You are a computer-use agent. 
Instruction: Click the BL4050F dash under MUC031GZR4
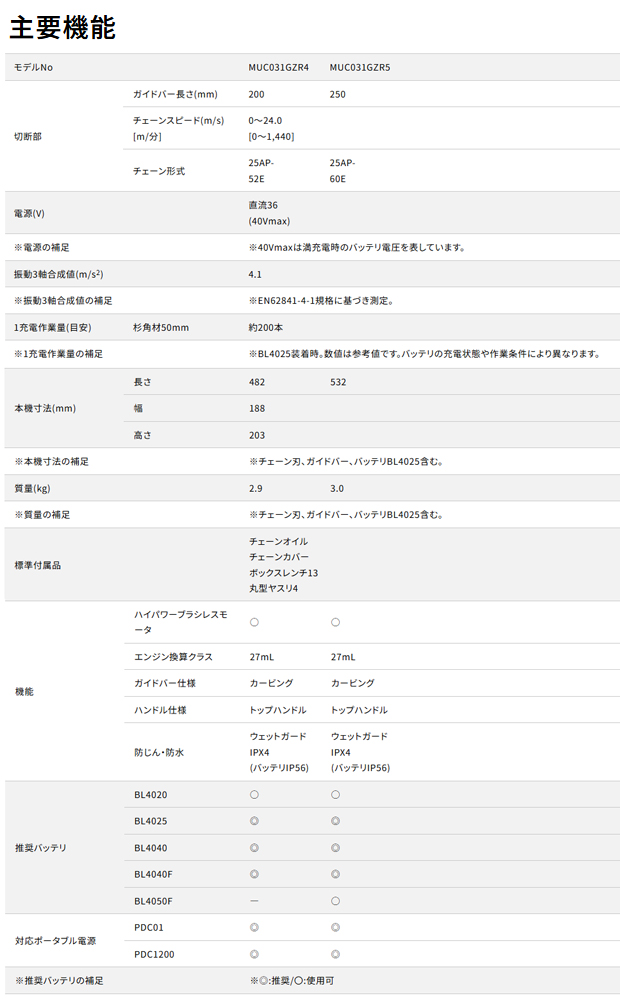click(254, 901)
